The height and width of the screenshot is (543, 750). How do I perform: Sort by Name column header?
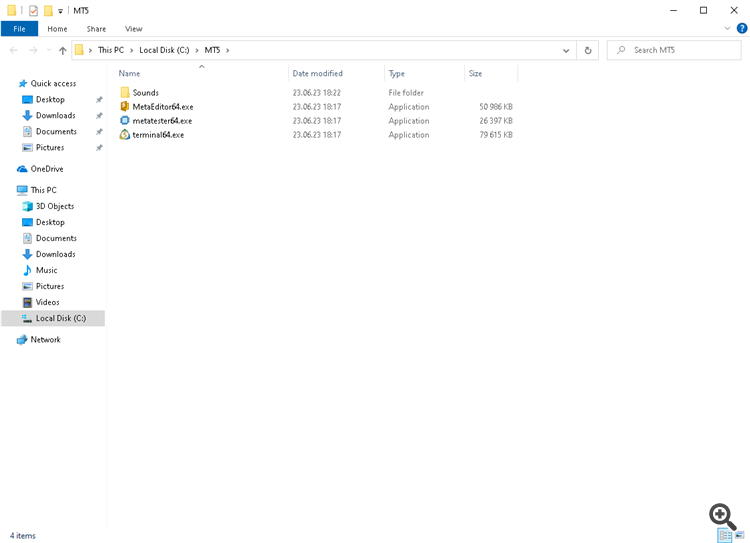129,74
